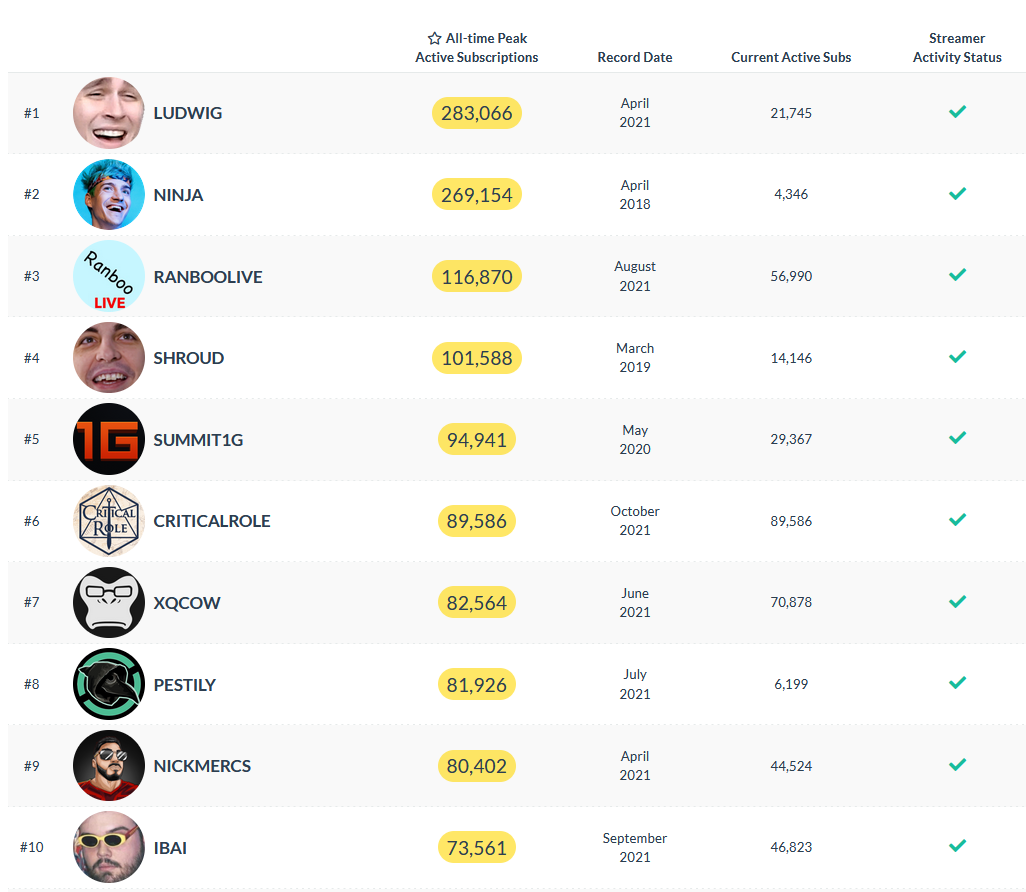The width and height of the screenshot is (1026, 892).
Task: Sort by Current Active Subs header
Action: [791, 57]
